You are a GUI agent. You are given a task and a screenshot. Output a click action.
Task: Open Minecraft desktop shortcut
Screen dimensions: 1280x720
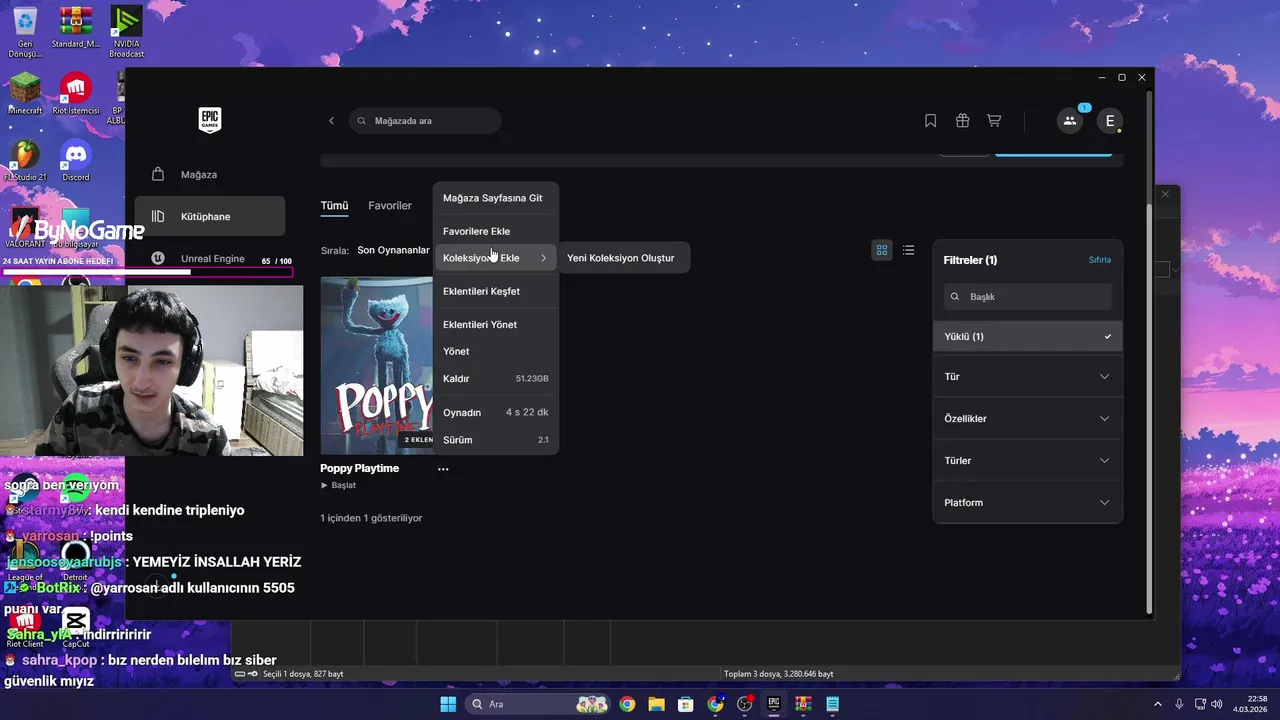point(25,95)
